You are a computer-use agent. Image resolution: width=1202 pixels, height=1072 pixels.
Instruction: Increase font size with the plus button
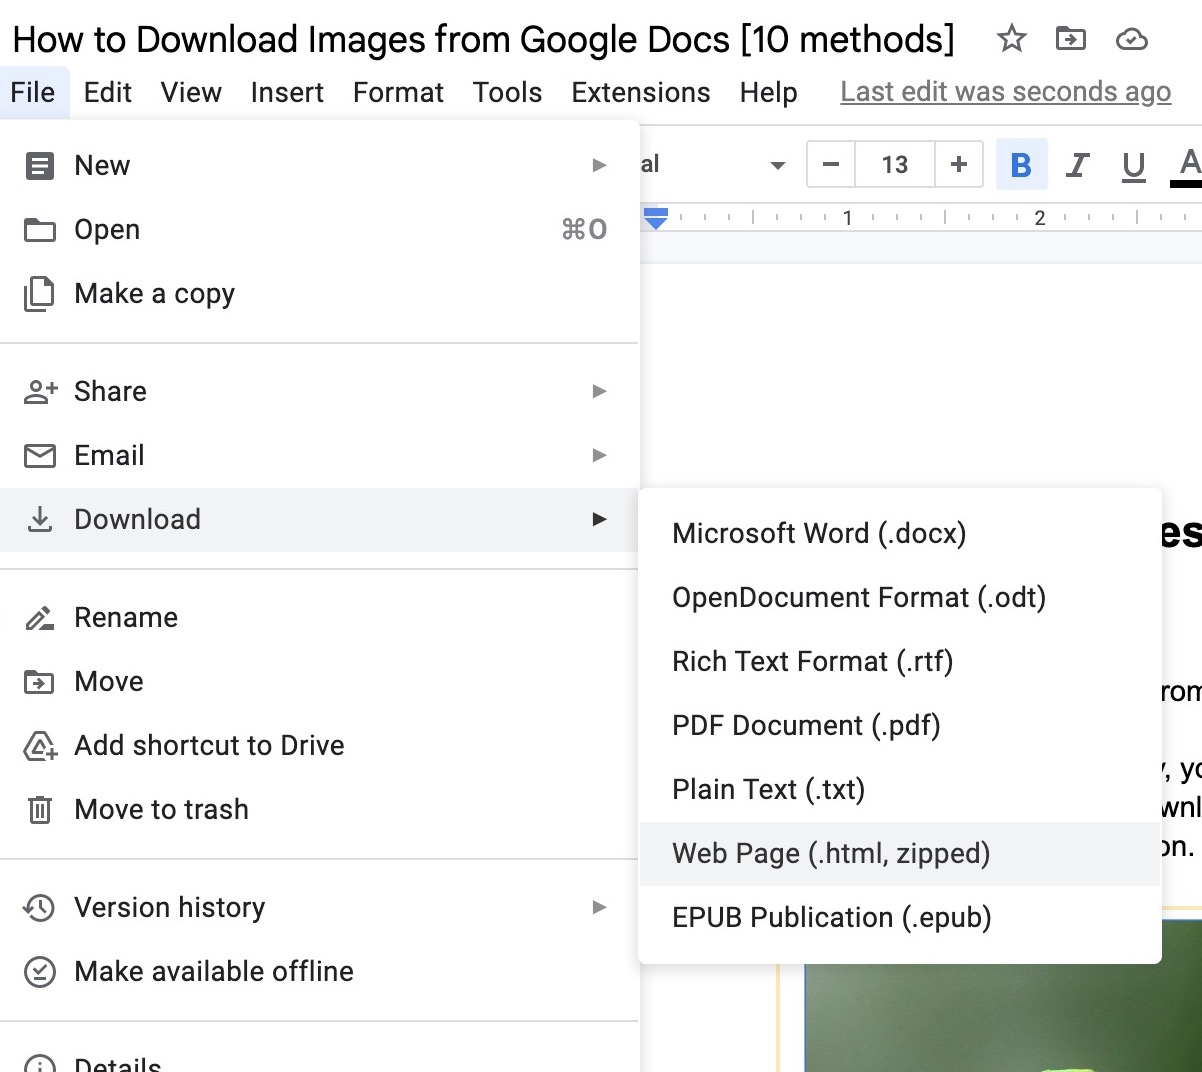[x=958, y=165]
